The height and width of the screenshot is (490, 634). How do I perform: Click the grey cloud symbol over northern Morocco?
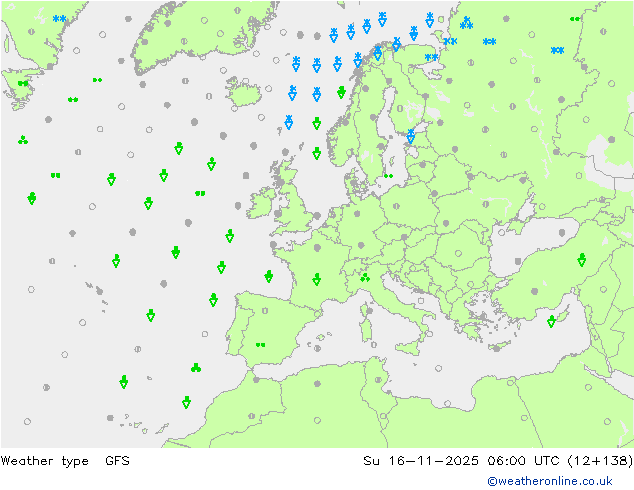256,380
